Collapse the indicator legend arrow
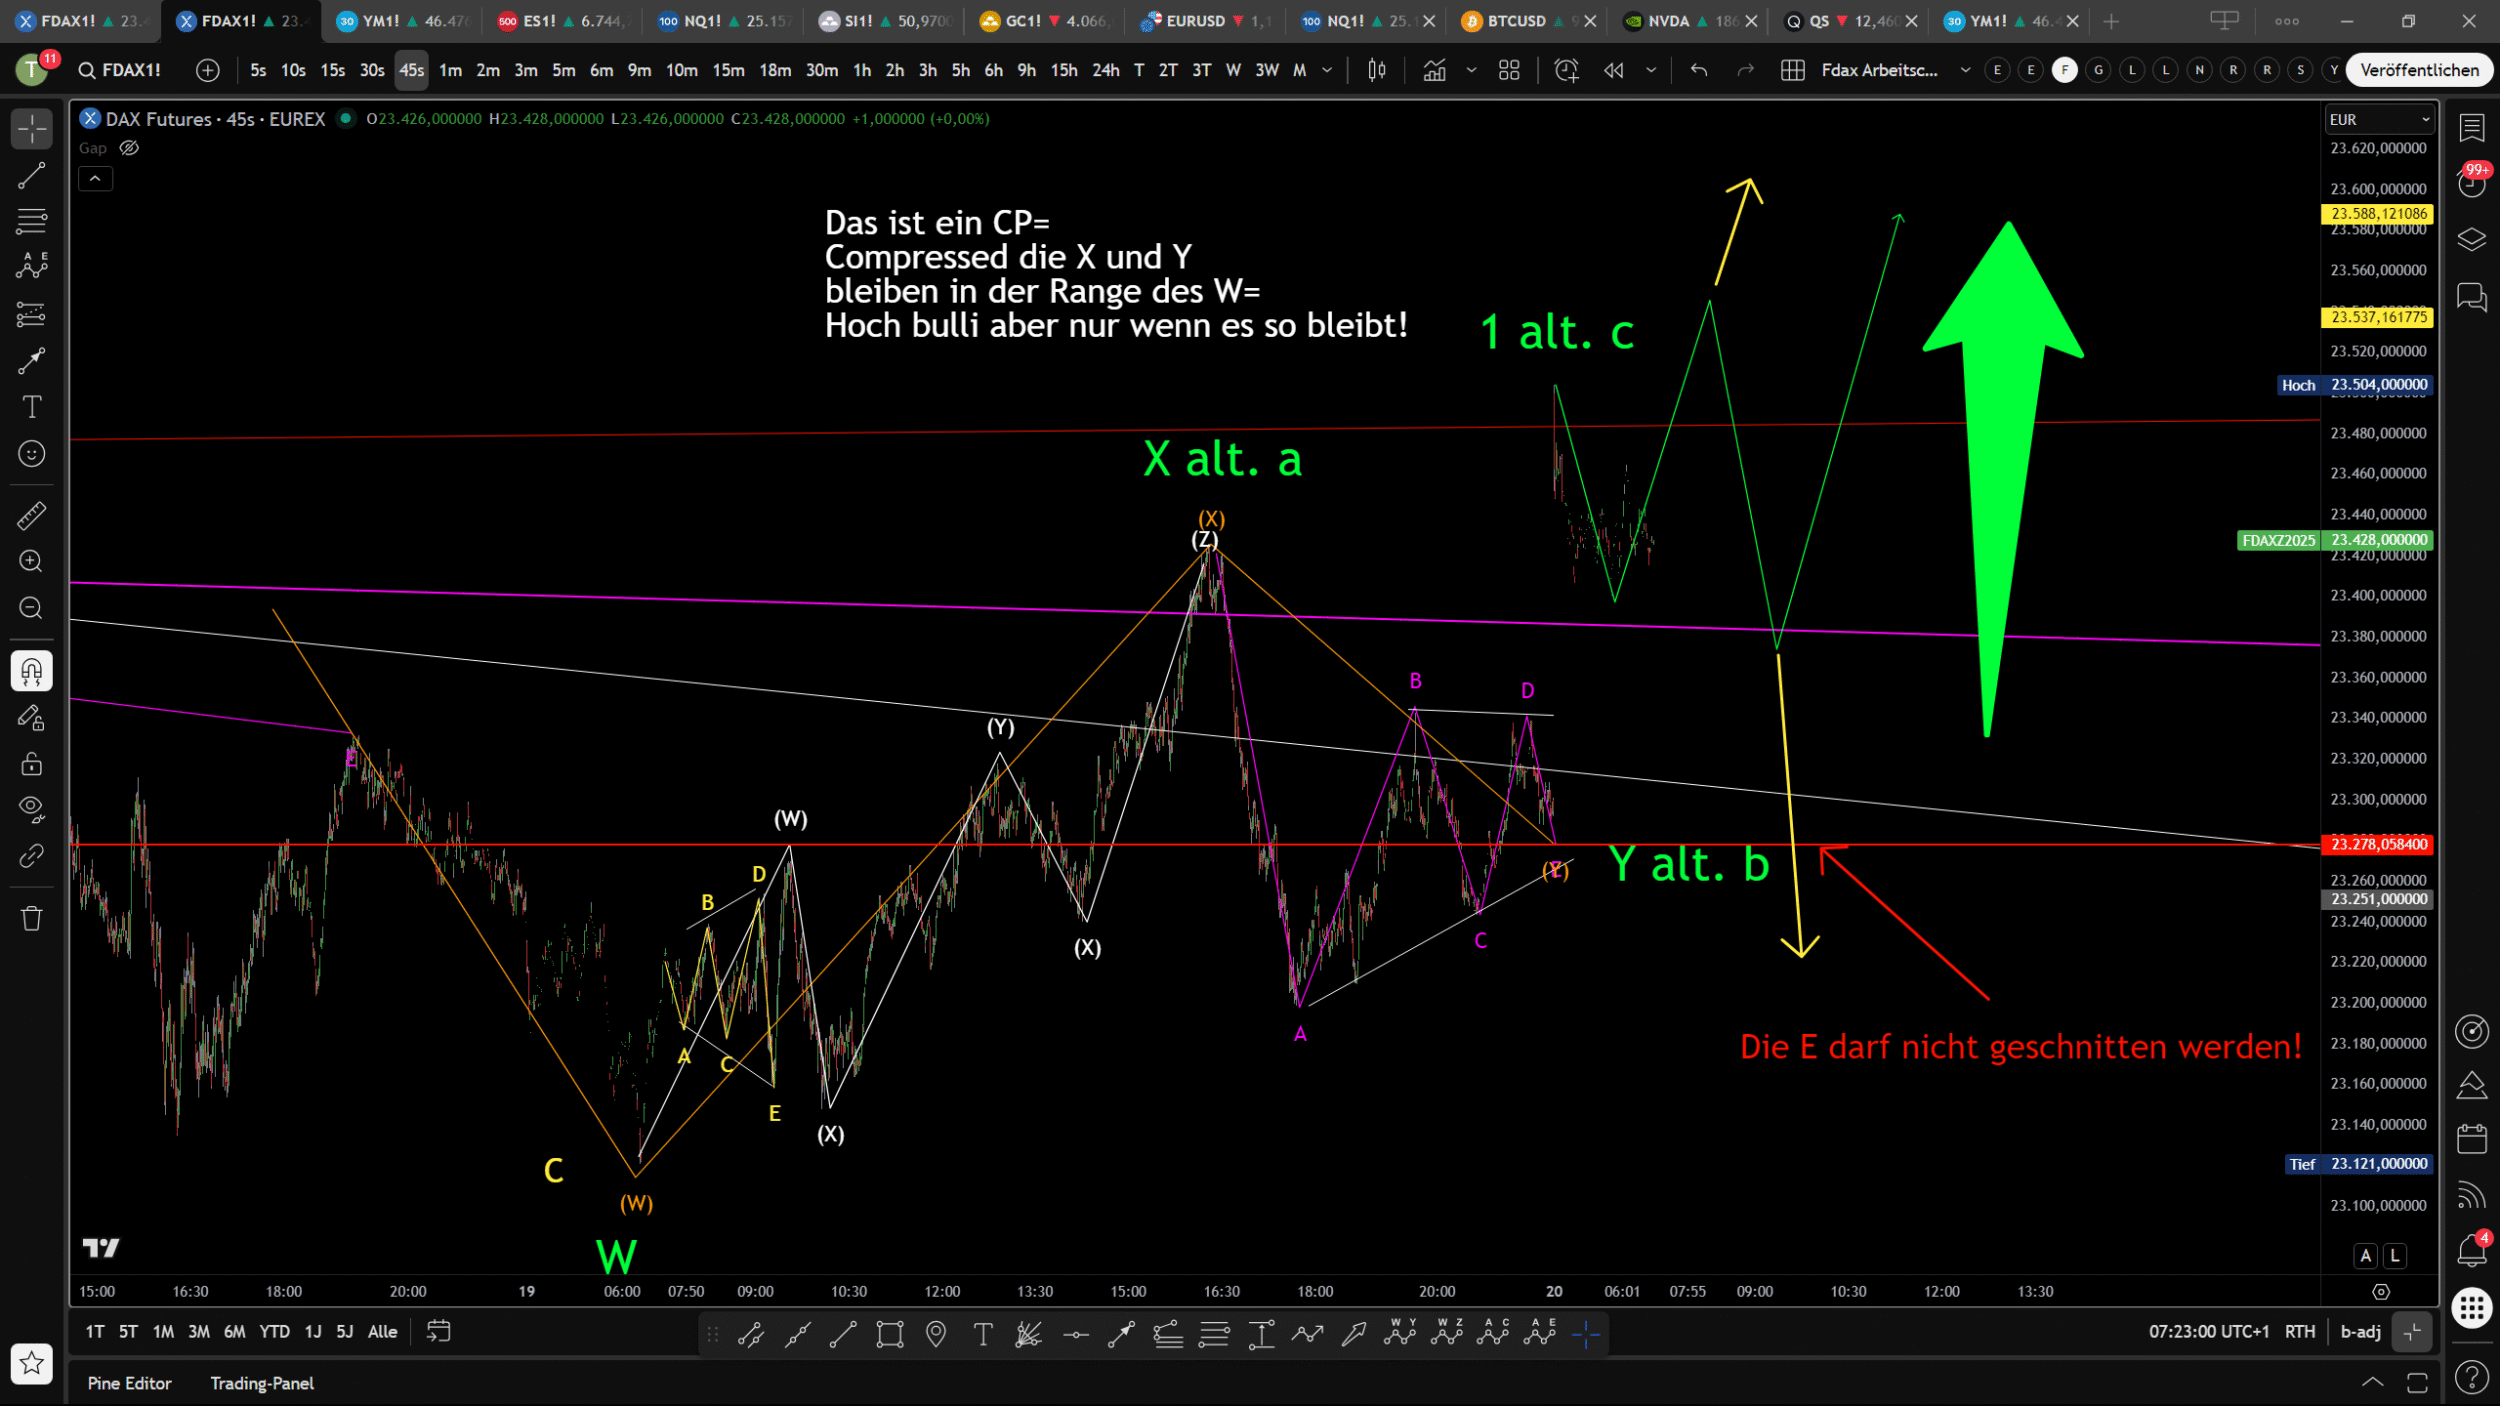 pos(95,179)
